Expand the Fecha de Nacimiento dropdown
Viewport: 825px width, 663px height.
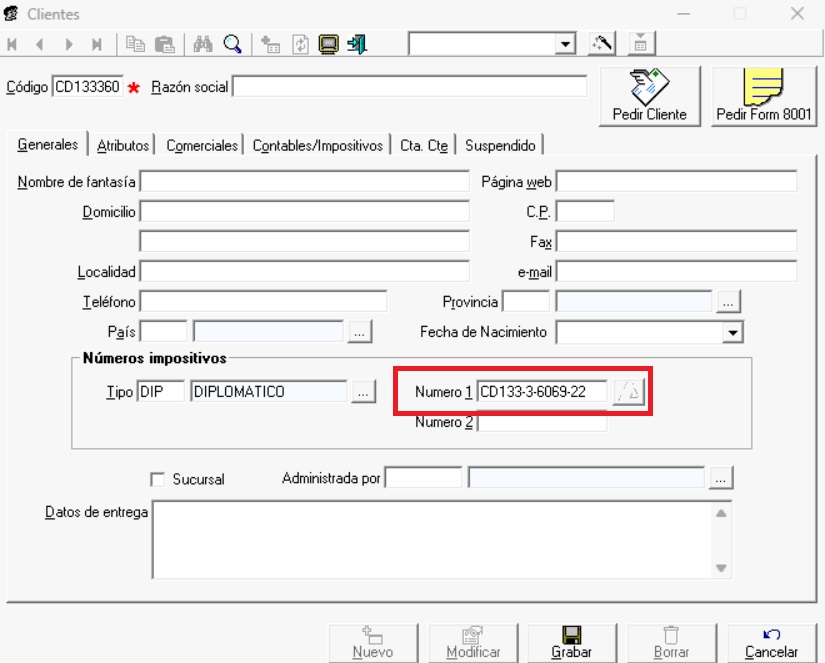pyautogui.click(x=733, y=332)
